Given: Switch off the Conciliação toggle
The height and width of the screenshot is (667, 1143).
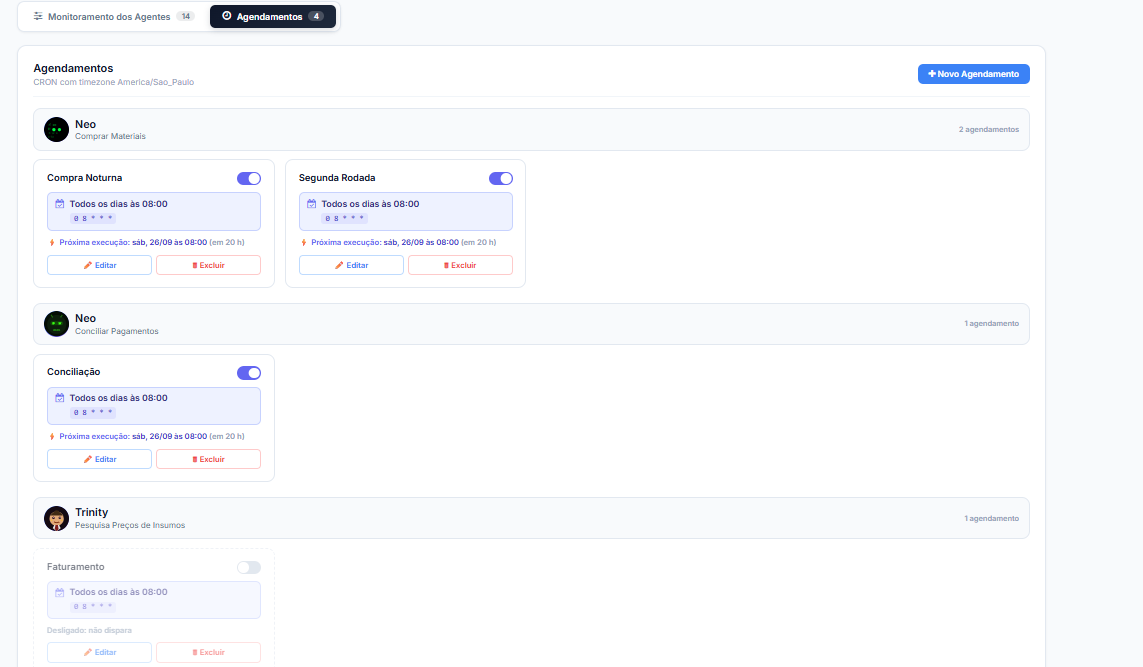Looking at the screenshot, I should click(x=249, y=373).
